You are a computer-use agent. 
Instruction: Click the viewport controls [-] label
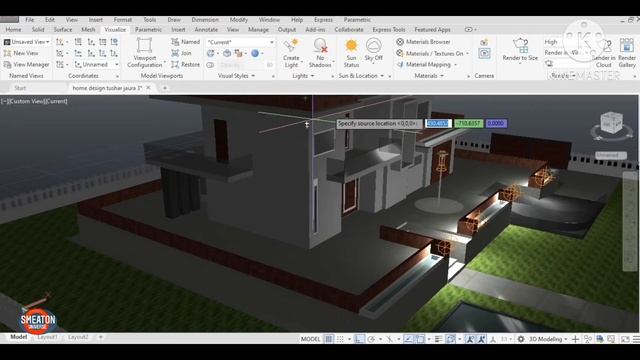[x=4, y=101]
